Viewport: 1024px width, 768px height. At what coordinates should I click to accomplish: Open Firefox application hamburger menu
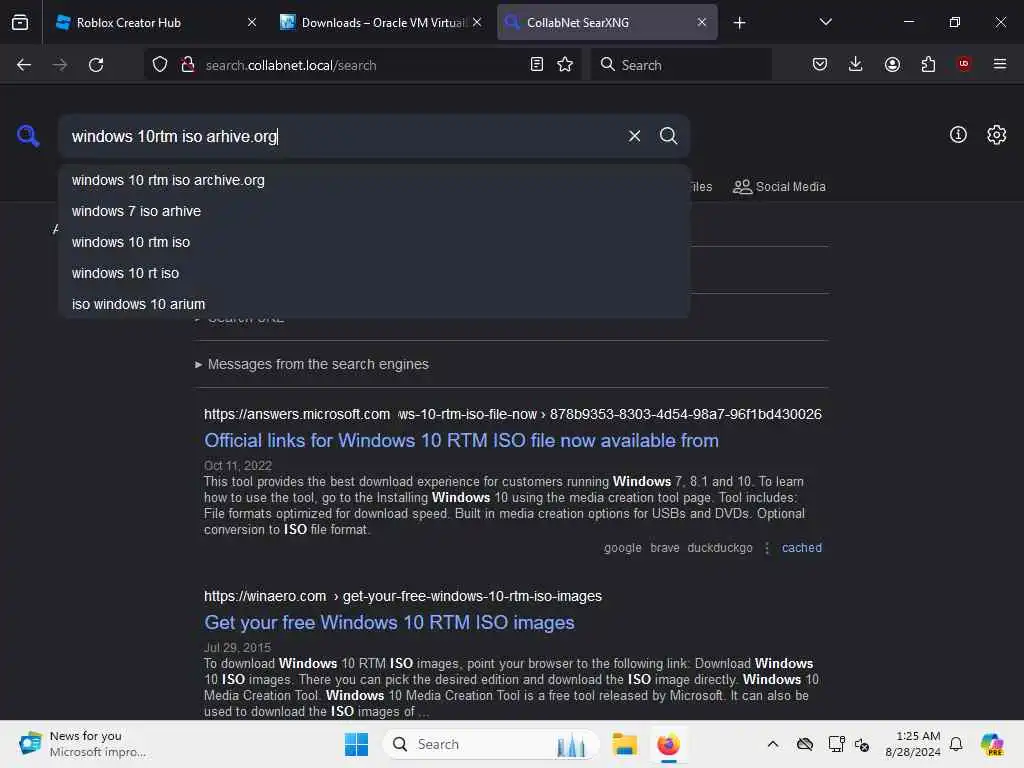[1000, 64]
